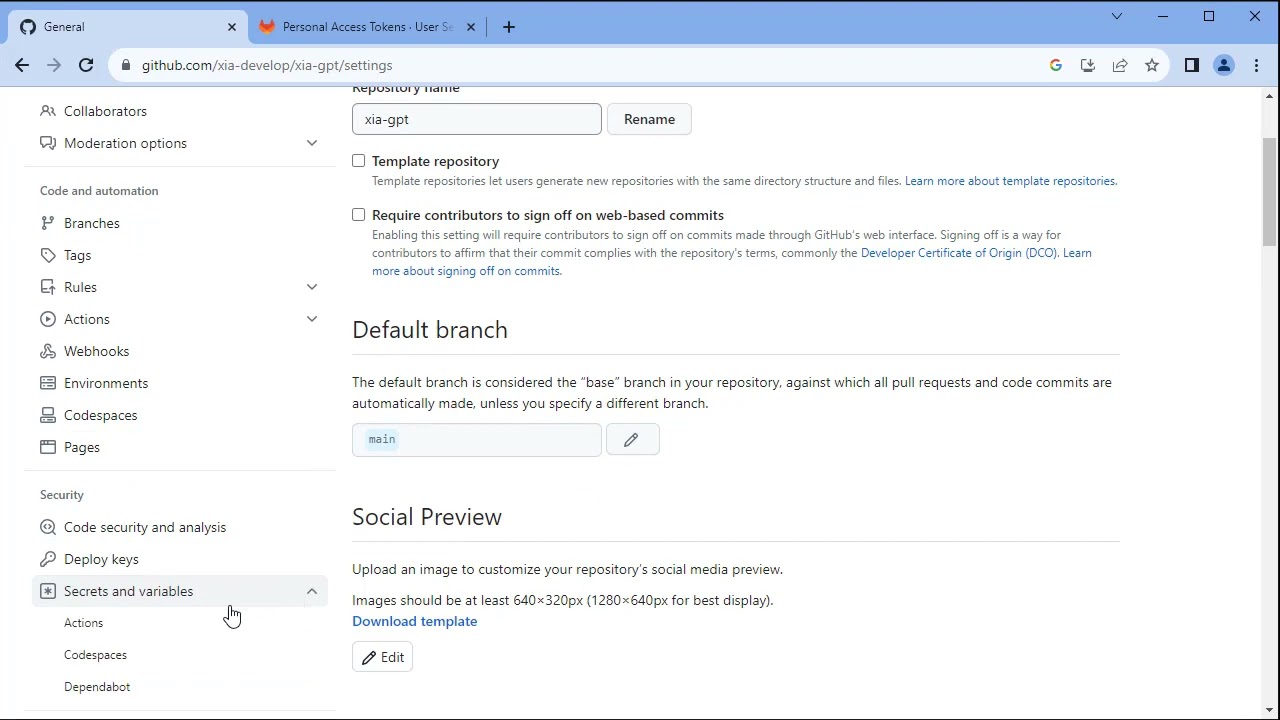
Task: Bookmark this page with star icon
Action: (x=1152, y=65)
